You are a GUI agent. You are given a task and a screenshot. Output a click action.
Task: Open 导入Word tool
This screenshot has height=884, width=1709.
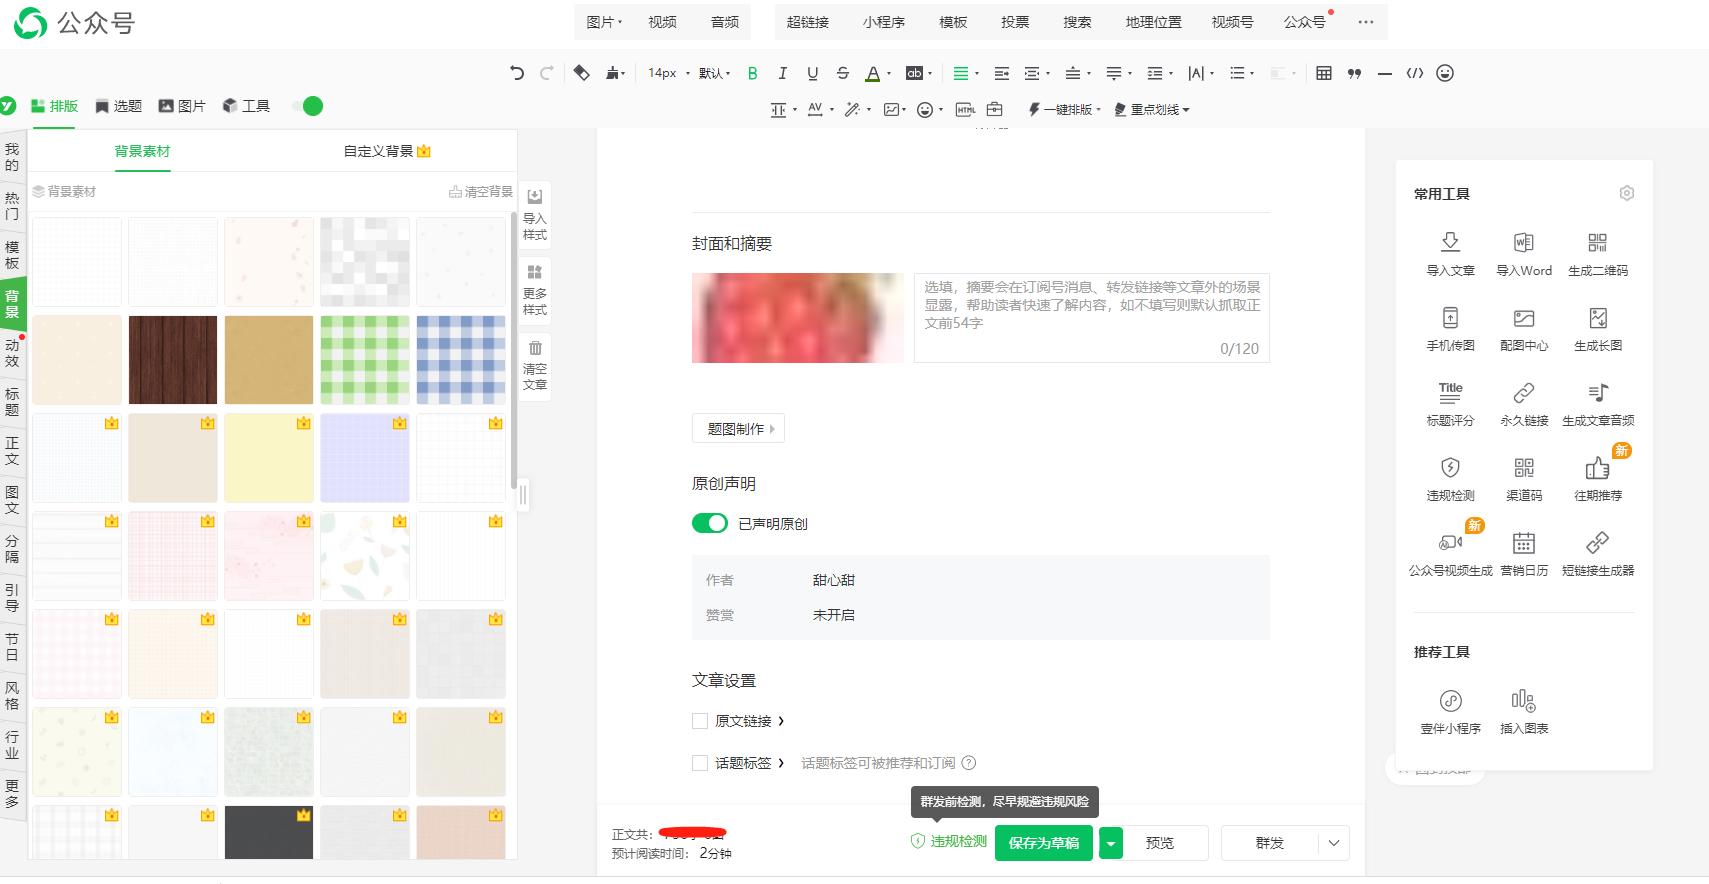point(1524,254)
